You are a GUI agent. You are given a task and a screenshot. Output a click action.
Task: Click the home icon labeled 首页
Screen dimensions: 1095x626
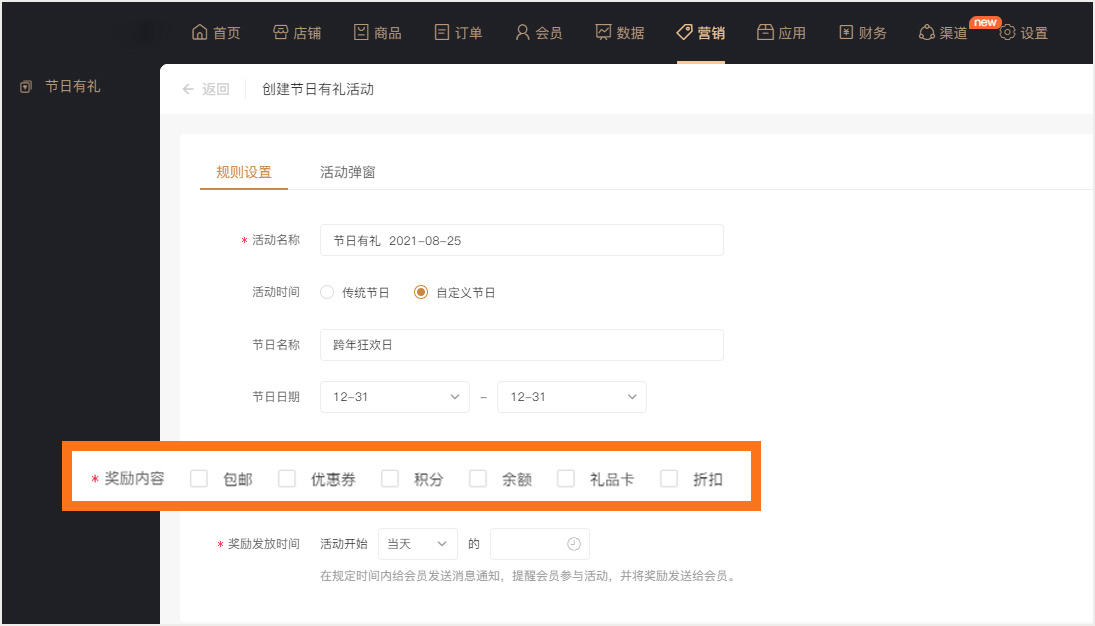(199, 32)
